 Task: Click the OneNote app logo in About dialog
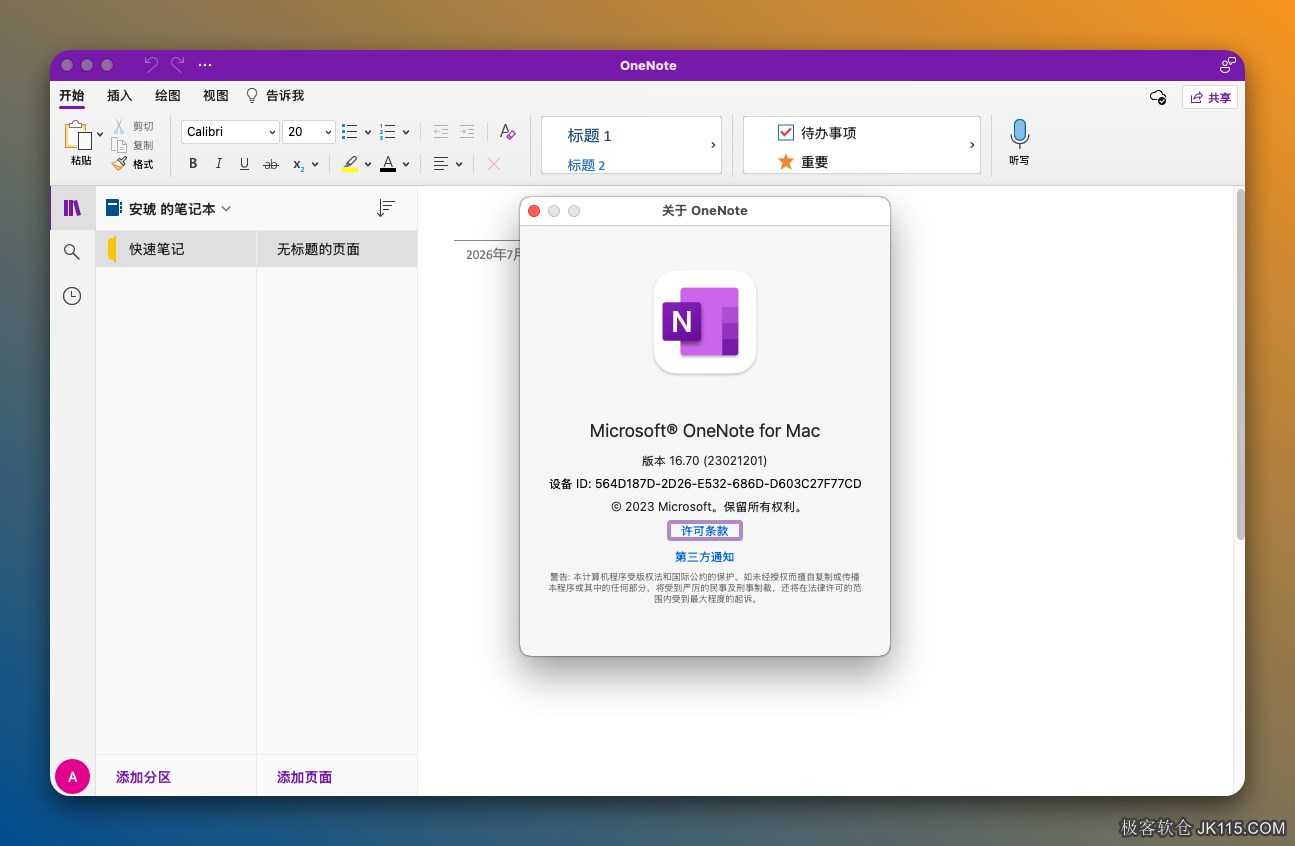click(705, 322)
